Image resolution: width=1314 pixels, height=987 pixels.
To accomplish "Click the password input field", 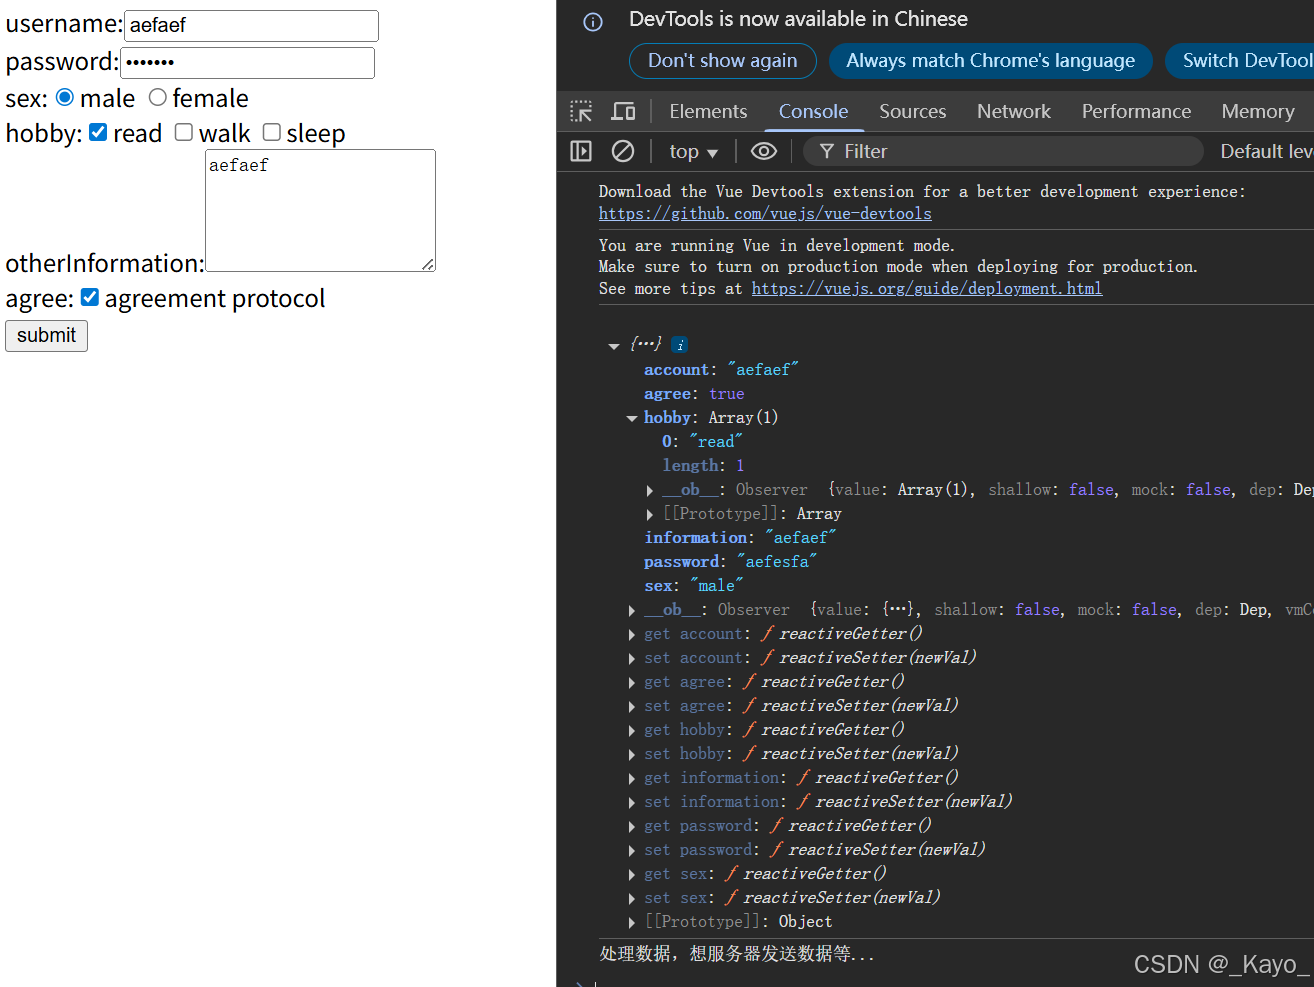I will click(x=247, y=62).
